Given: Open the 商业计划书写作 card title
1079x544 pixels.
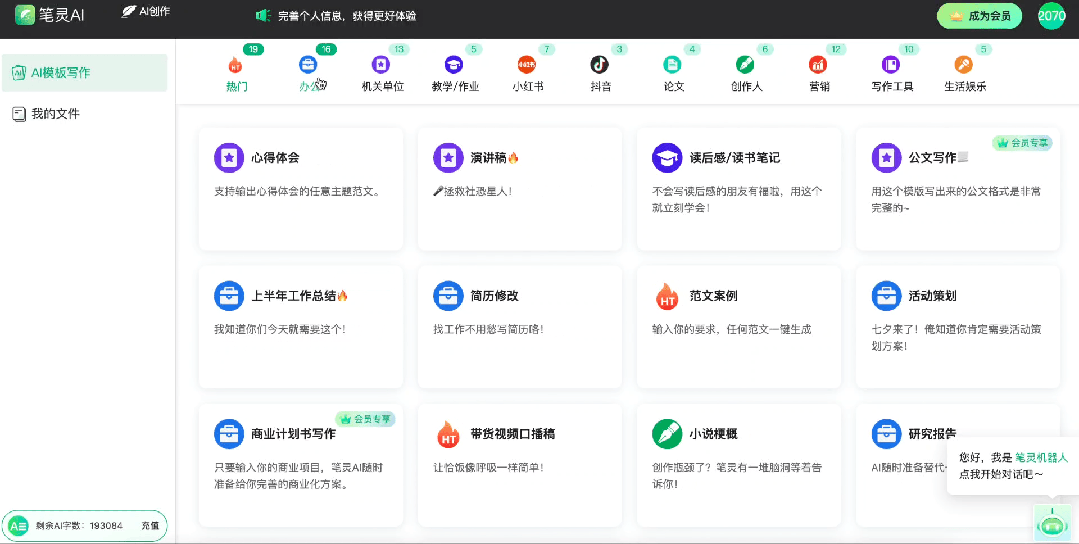Looking at the screenshot, I should (x=294, y=434).
